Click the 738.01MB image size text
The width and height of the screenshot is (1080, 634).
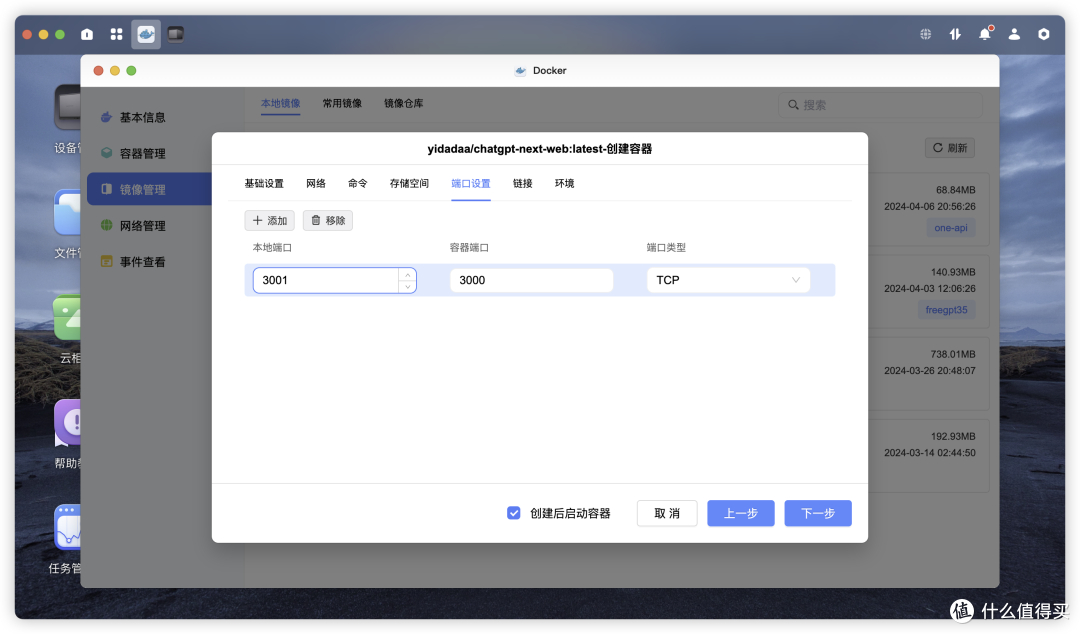coord(953,354)
